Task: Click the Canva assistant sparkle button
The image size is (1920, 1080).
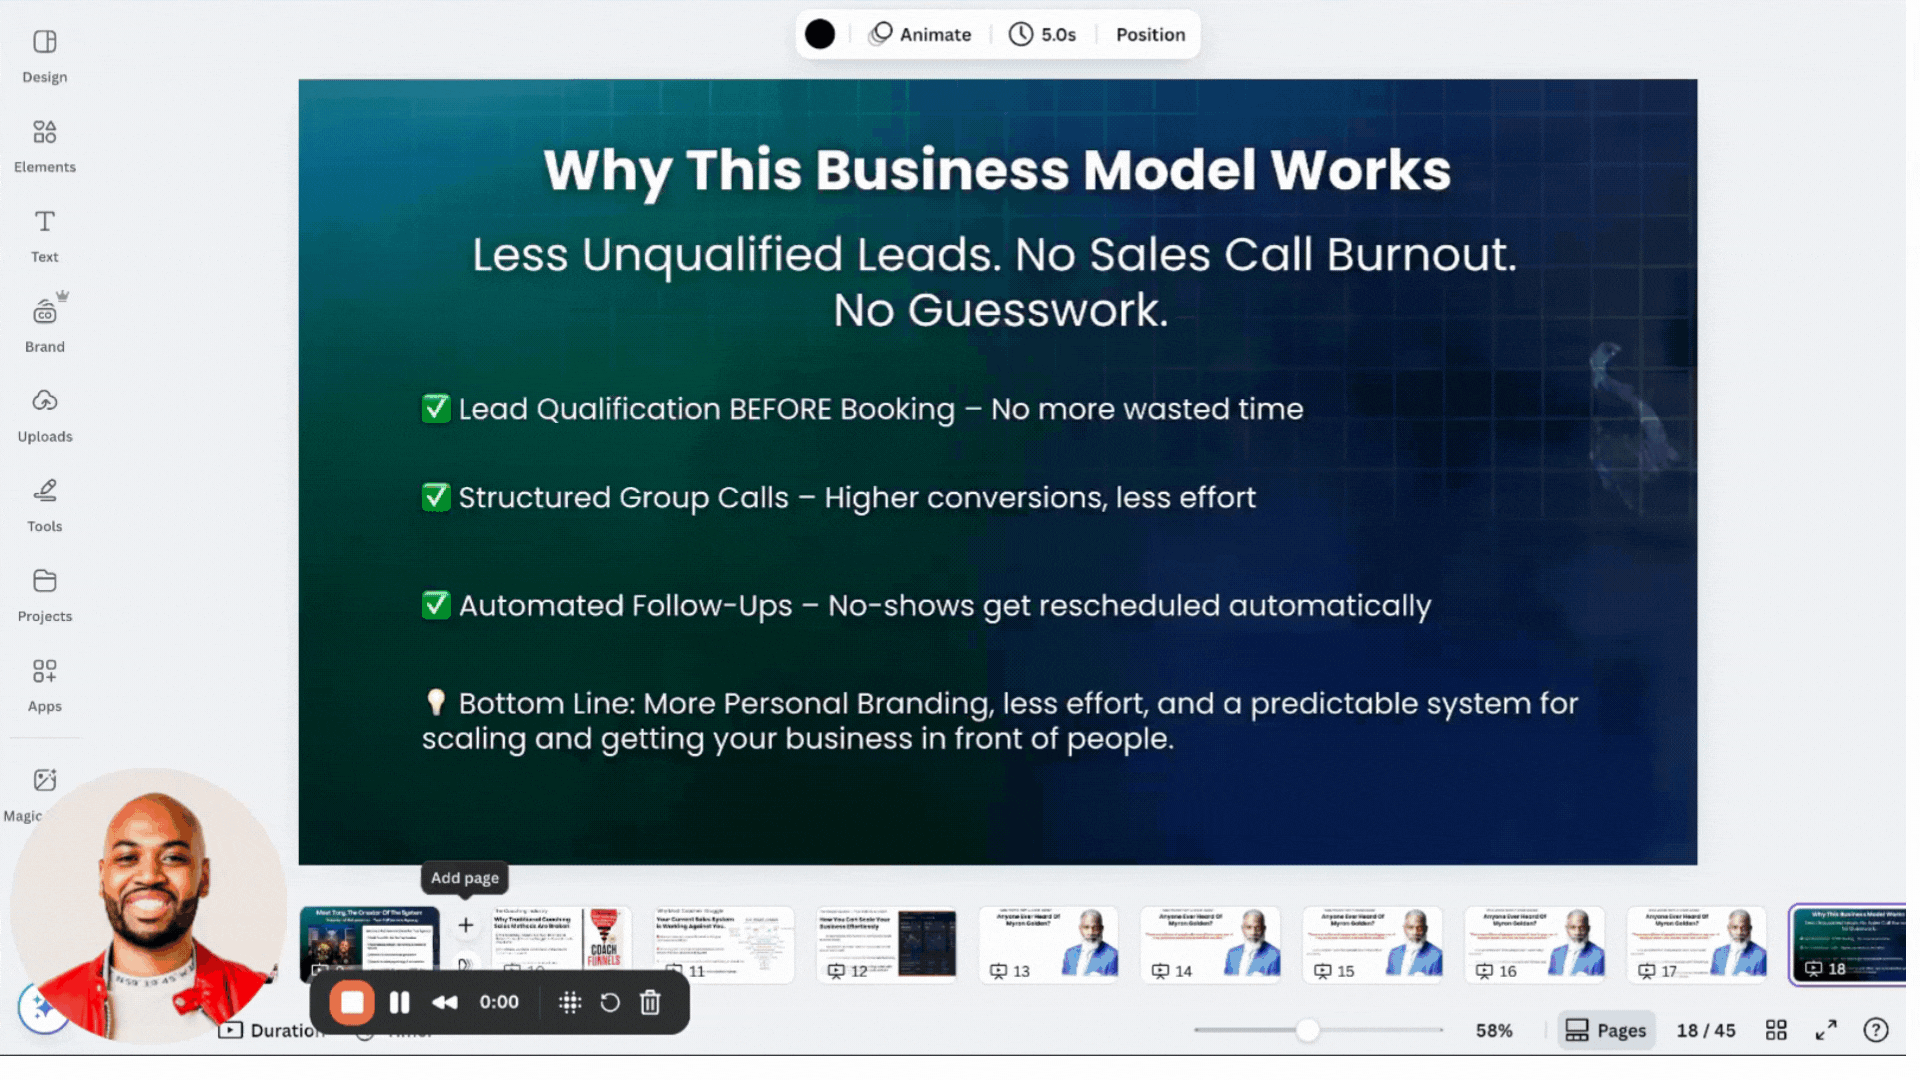Action: click(42, 1008)
